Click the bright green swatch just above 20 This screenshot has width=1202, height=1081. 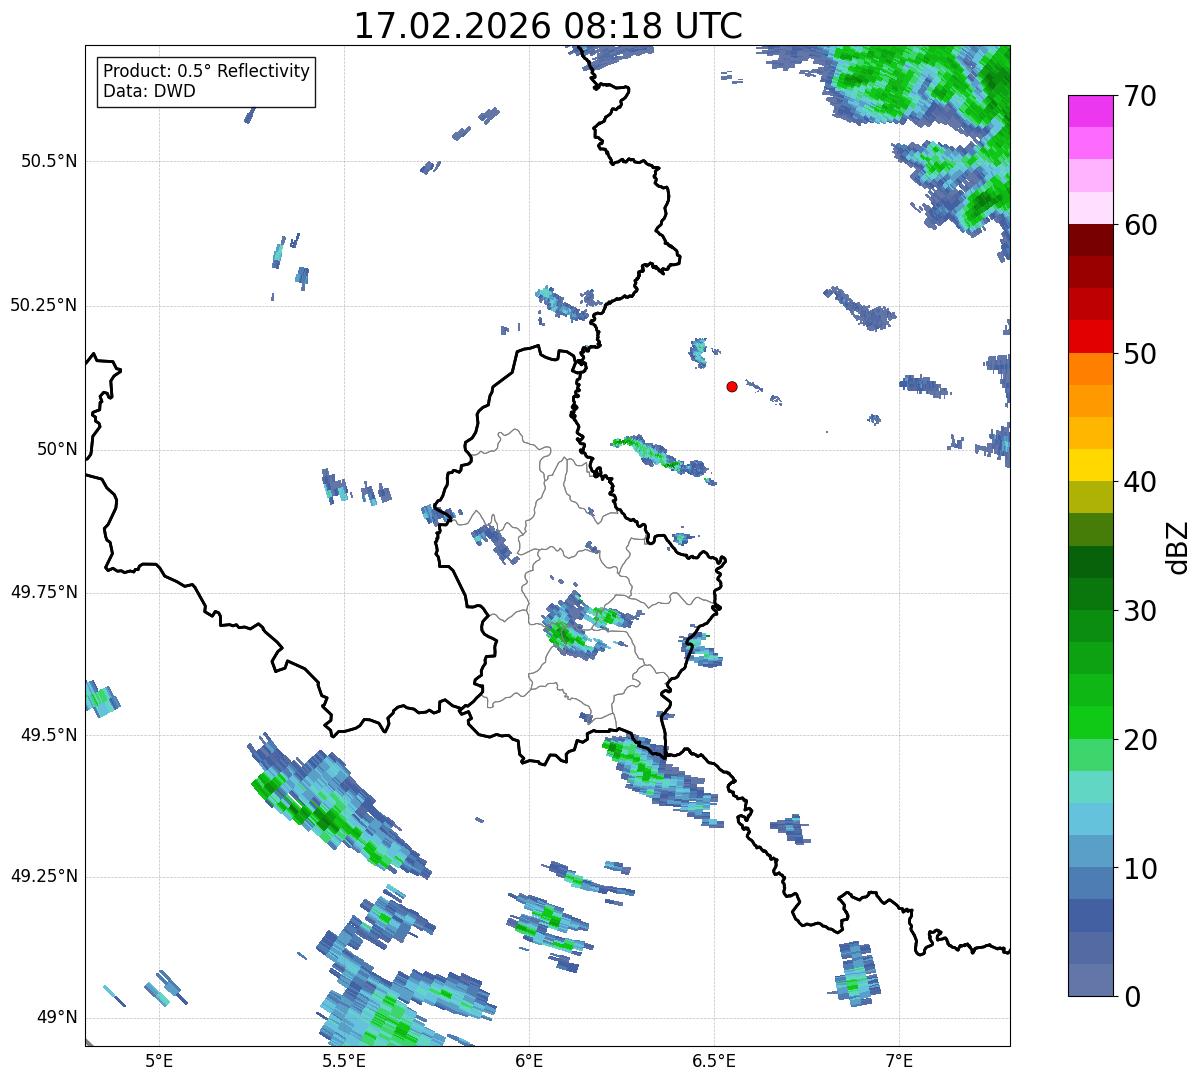coord(1090,723)
